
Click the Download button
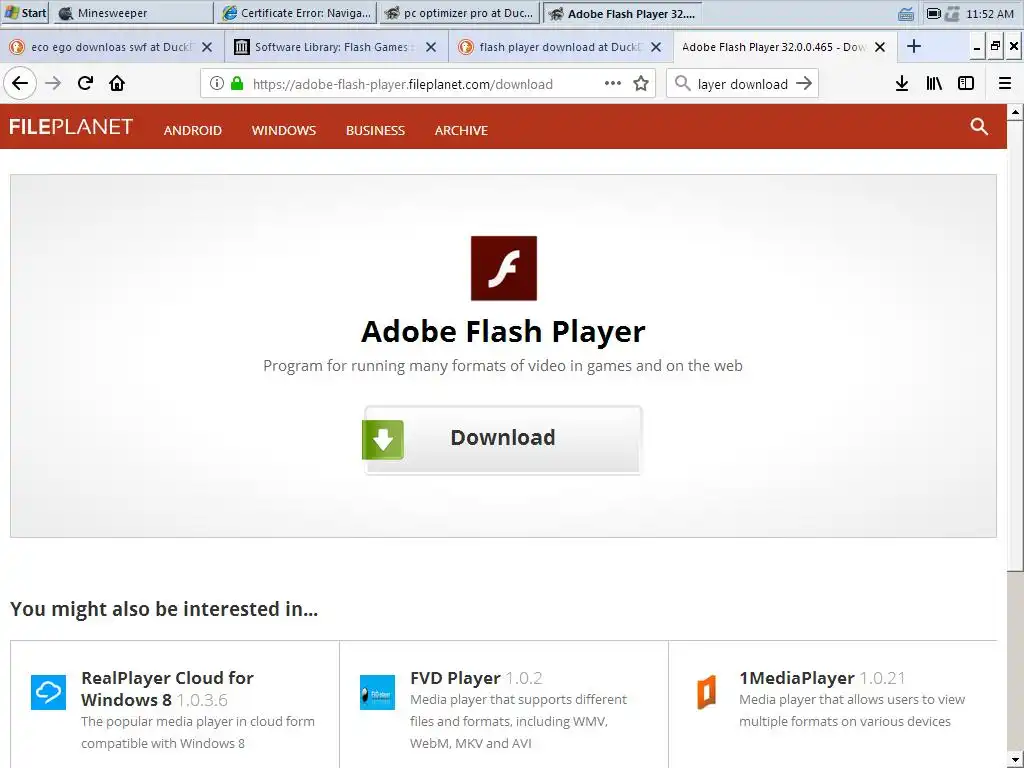503,440
